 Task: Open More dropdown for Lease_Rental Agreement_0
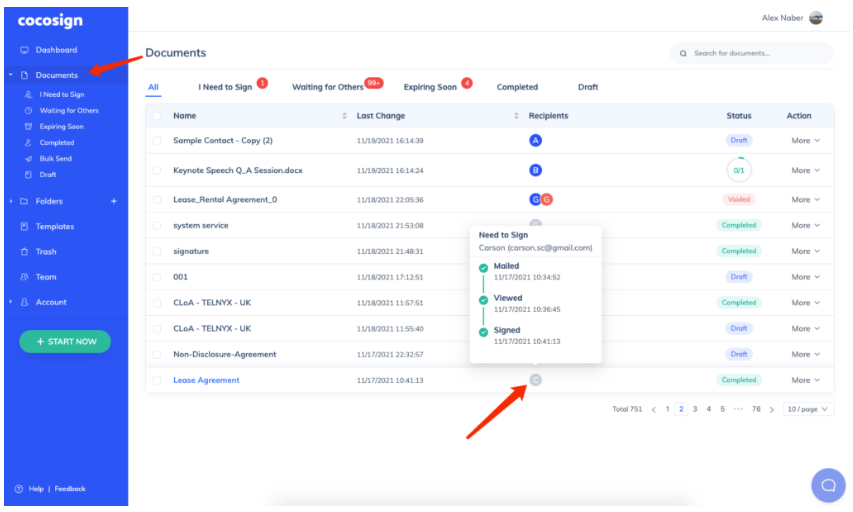point(805,200)
